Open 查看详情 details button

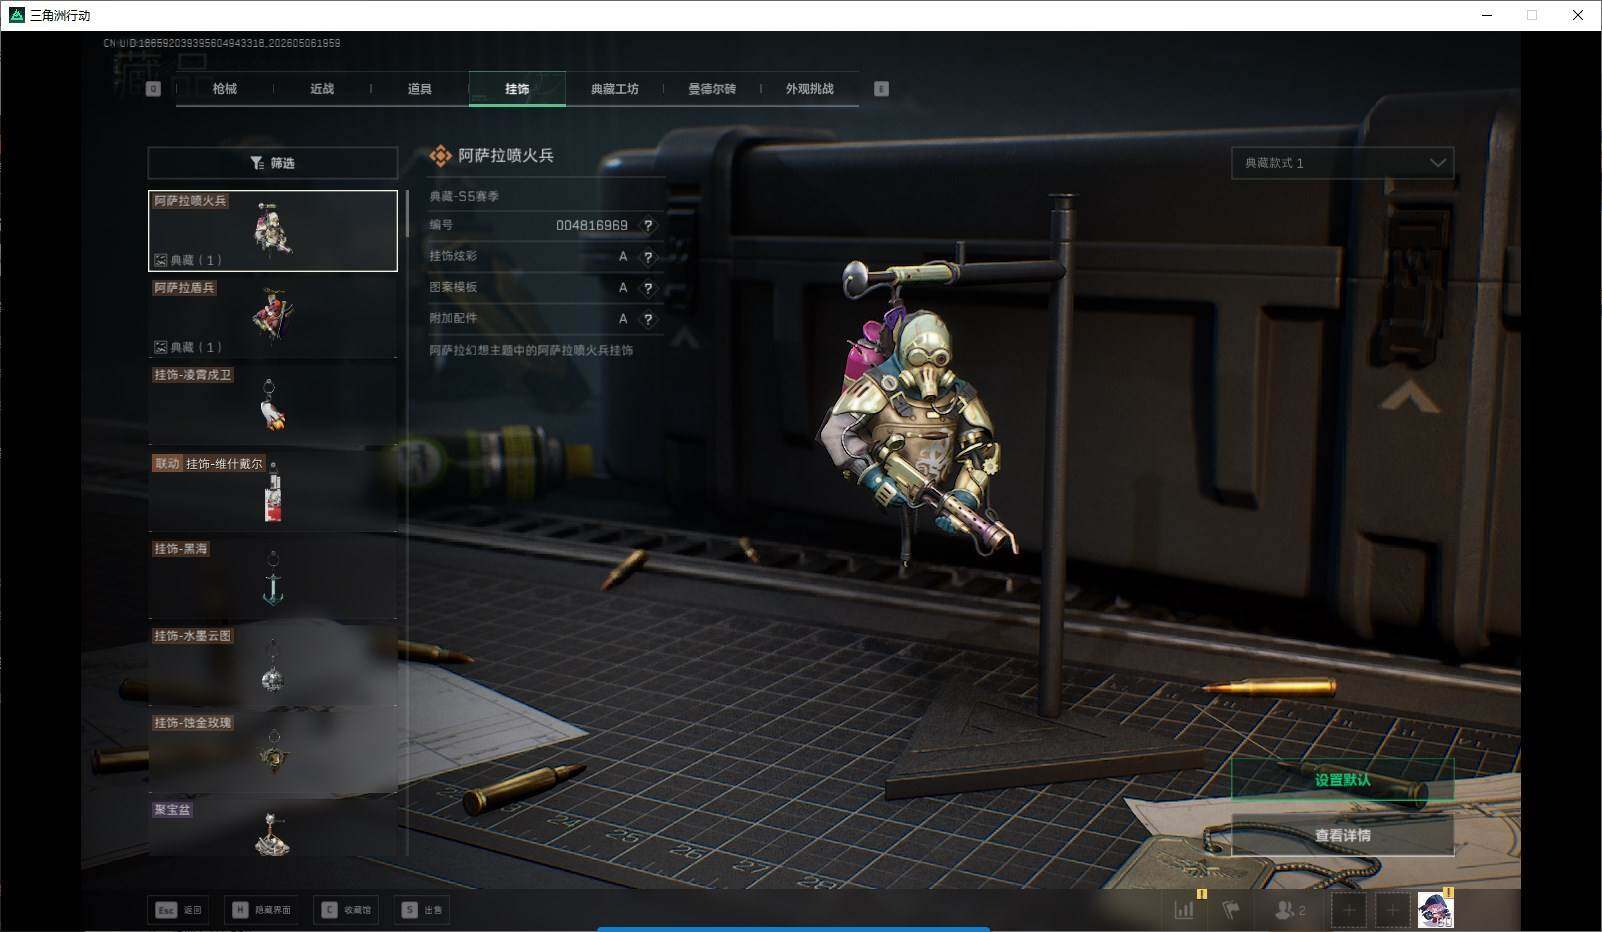tap(1342, 835)
